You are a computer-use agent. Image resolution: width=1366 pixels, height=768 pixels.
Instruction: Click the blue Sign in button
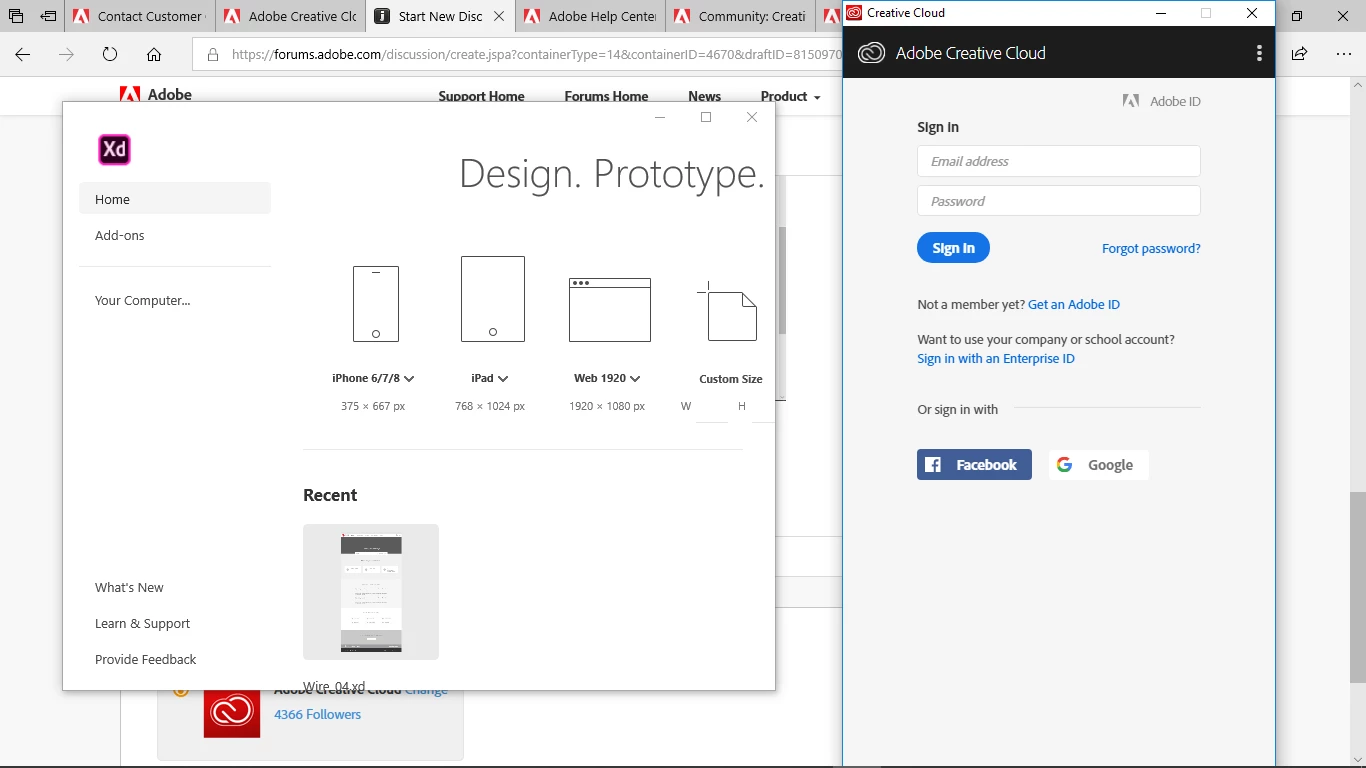953,248
